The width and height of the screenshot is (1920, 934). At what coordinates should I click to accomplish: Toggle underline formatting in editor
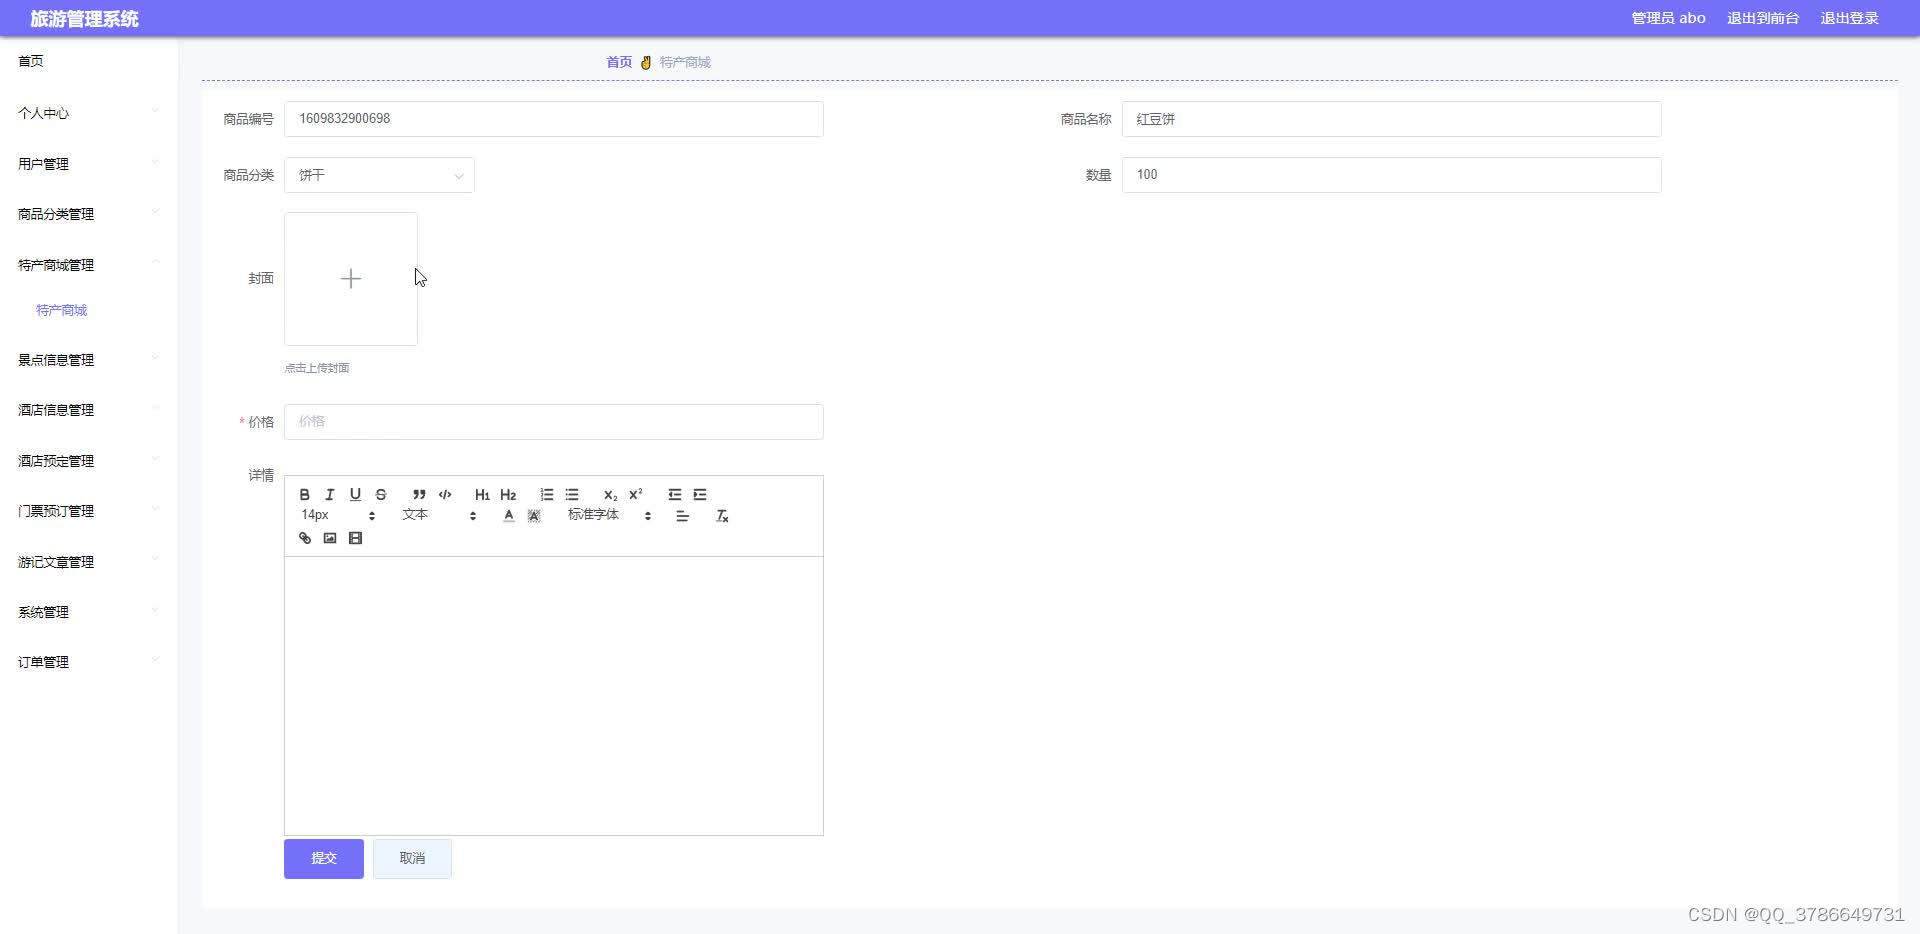pos(355,495)
